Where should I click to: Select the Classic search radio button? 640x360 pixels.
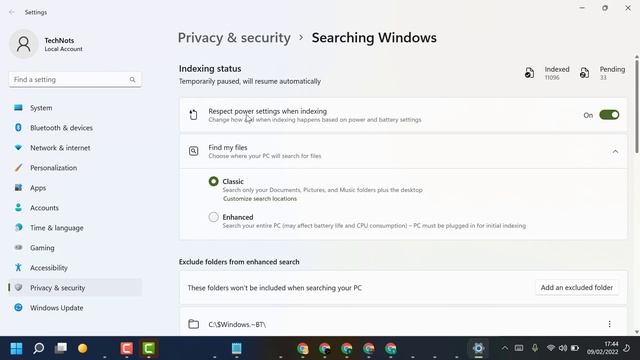coord(213,181)
